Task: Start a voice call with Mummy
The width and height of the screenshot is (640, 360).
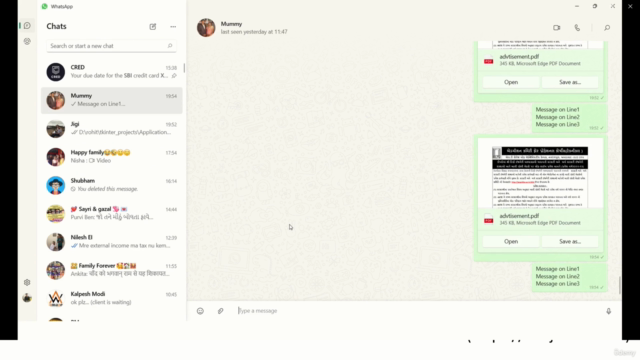Action: click(x=577, y=28)
